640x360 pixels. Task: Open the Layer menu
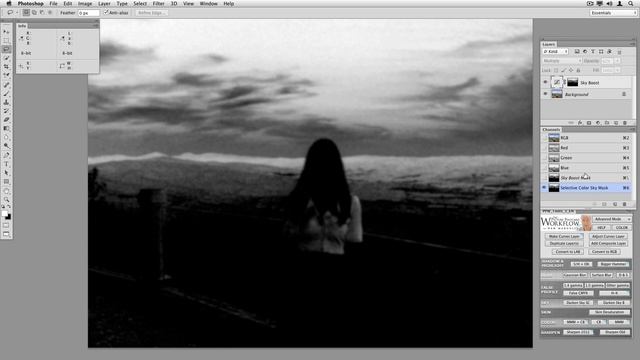click(104, 4)
